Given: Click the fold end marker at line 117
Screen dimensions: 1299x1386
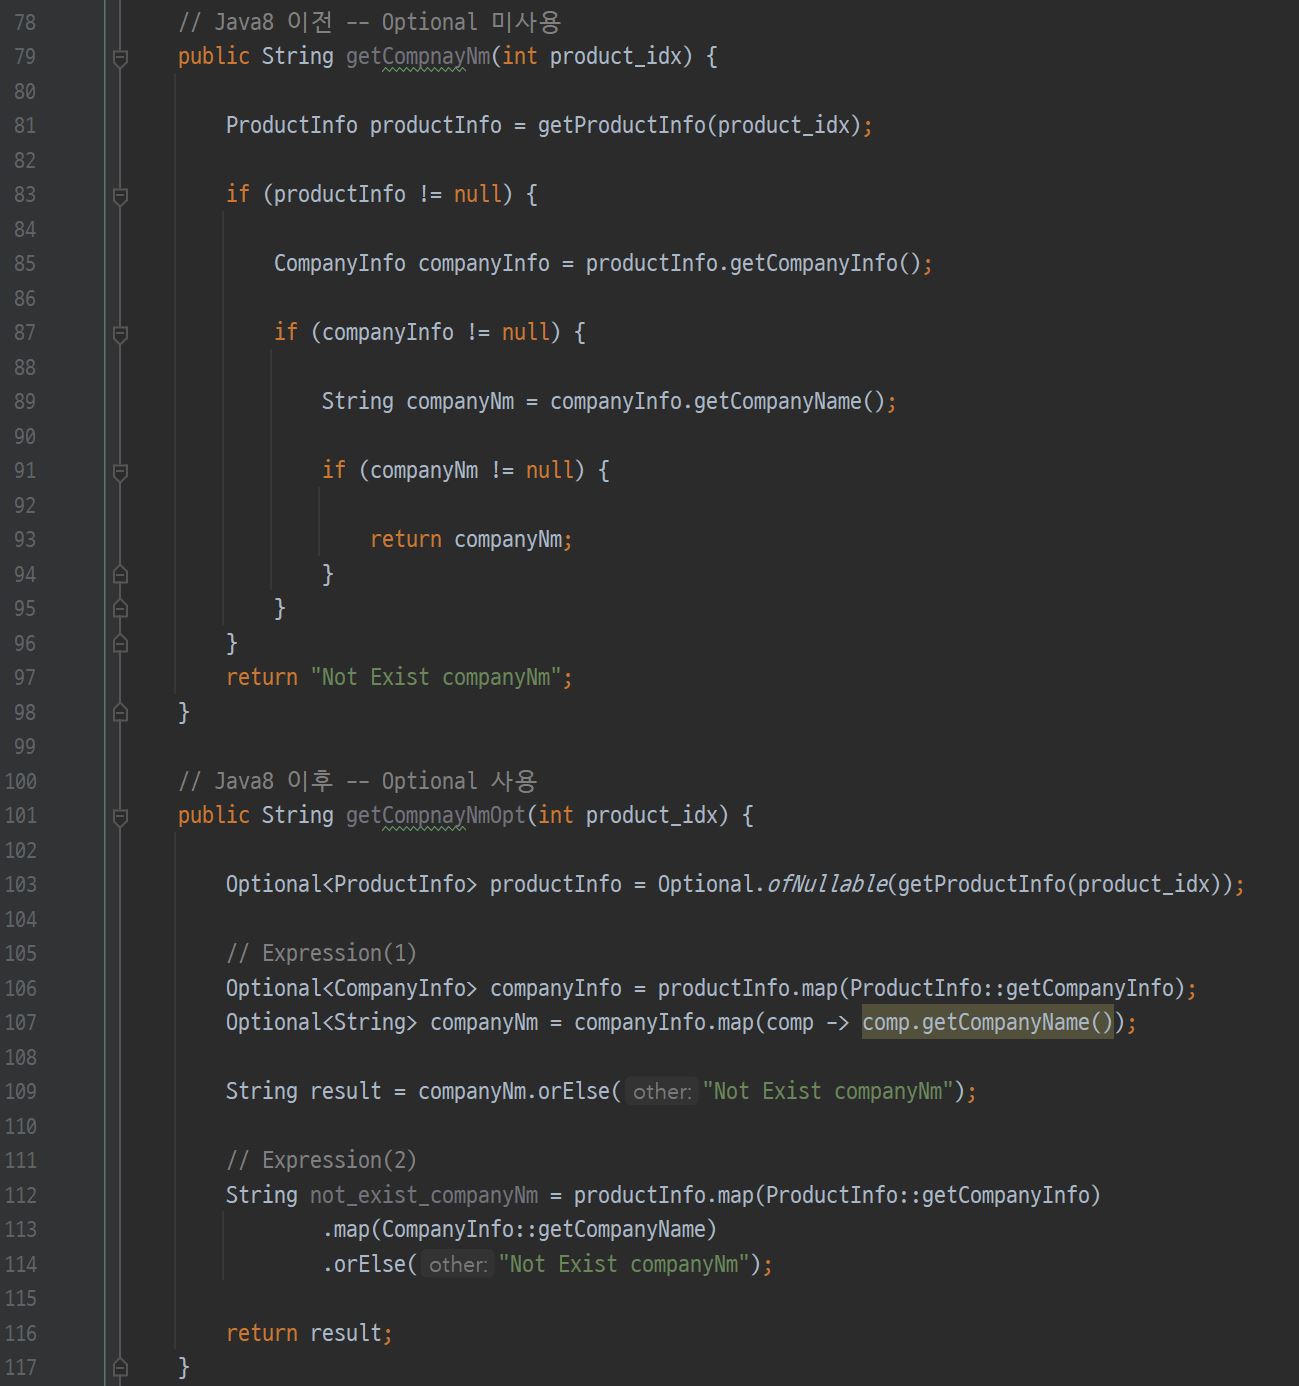Looking at the screenshot, I should point(120,1367).
